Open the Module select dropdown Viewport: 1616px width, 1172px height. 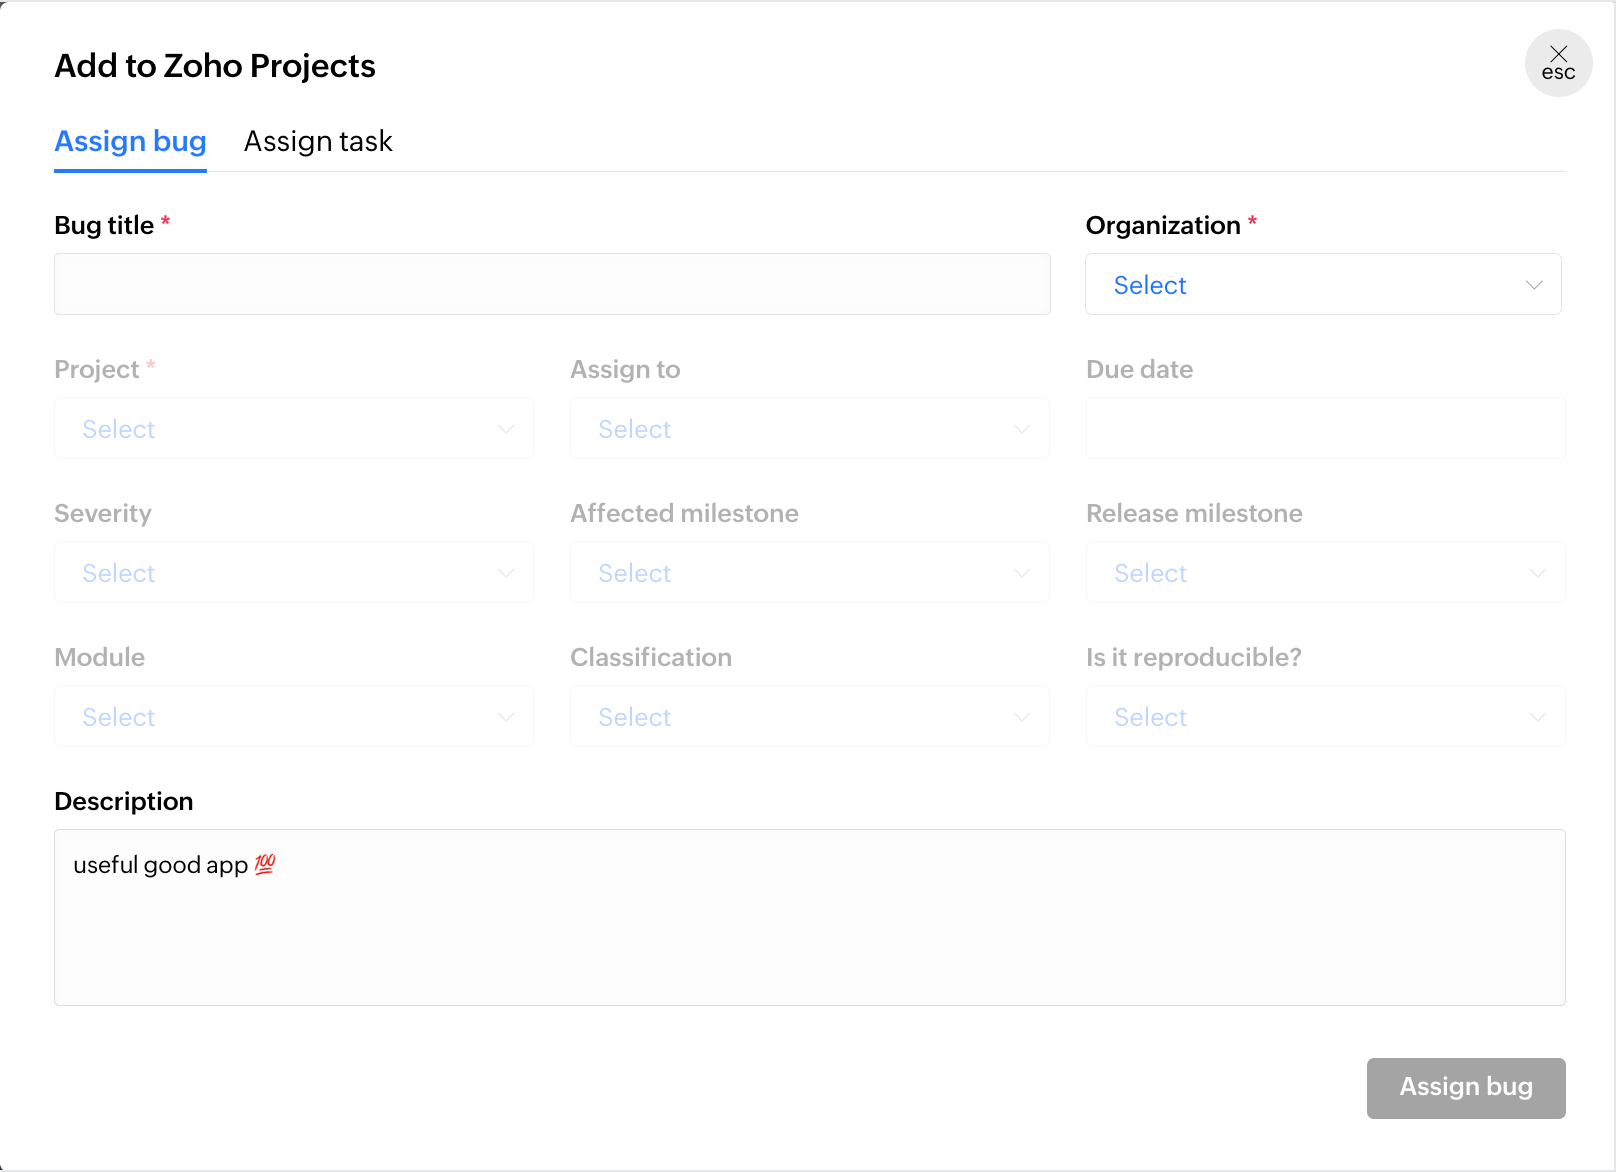click(294, 717)
